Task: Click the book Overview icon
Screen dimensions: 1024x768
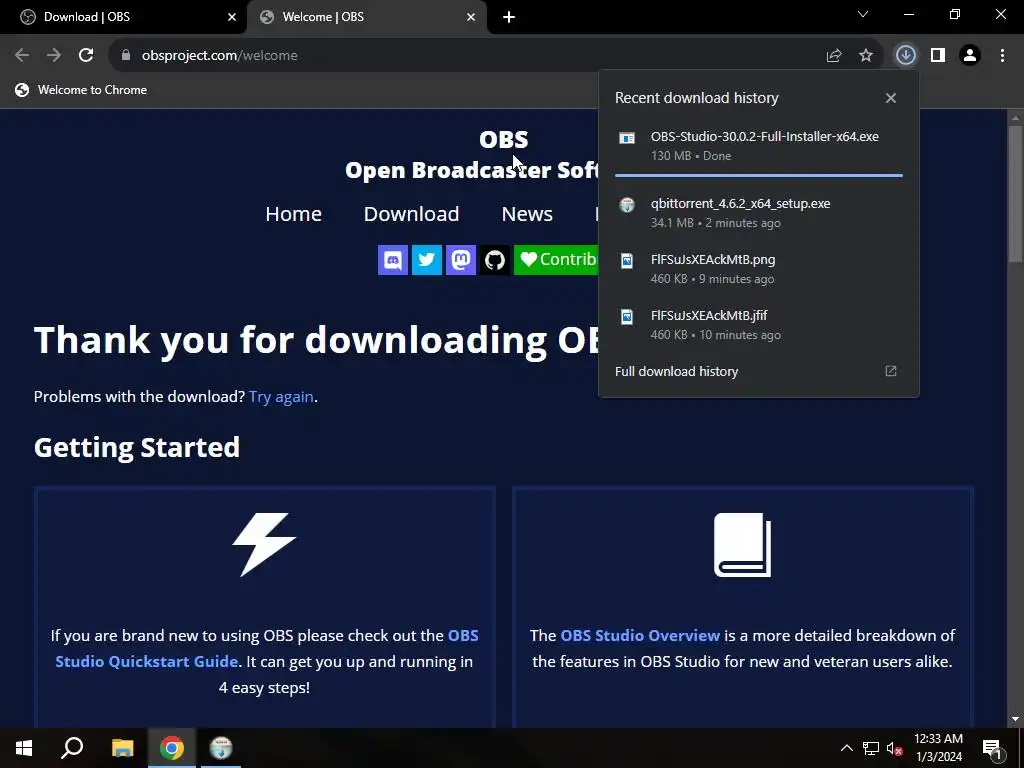Action: pyautogui.click(x=743, y=545)
